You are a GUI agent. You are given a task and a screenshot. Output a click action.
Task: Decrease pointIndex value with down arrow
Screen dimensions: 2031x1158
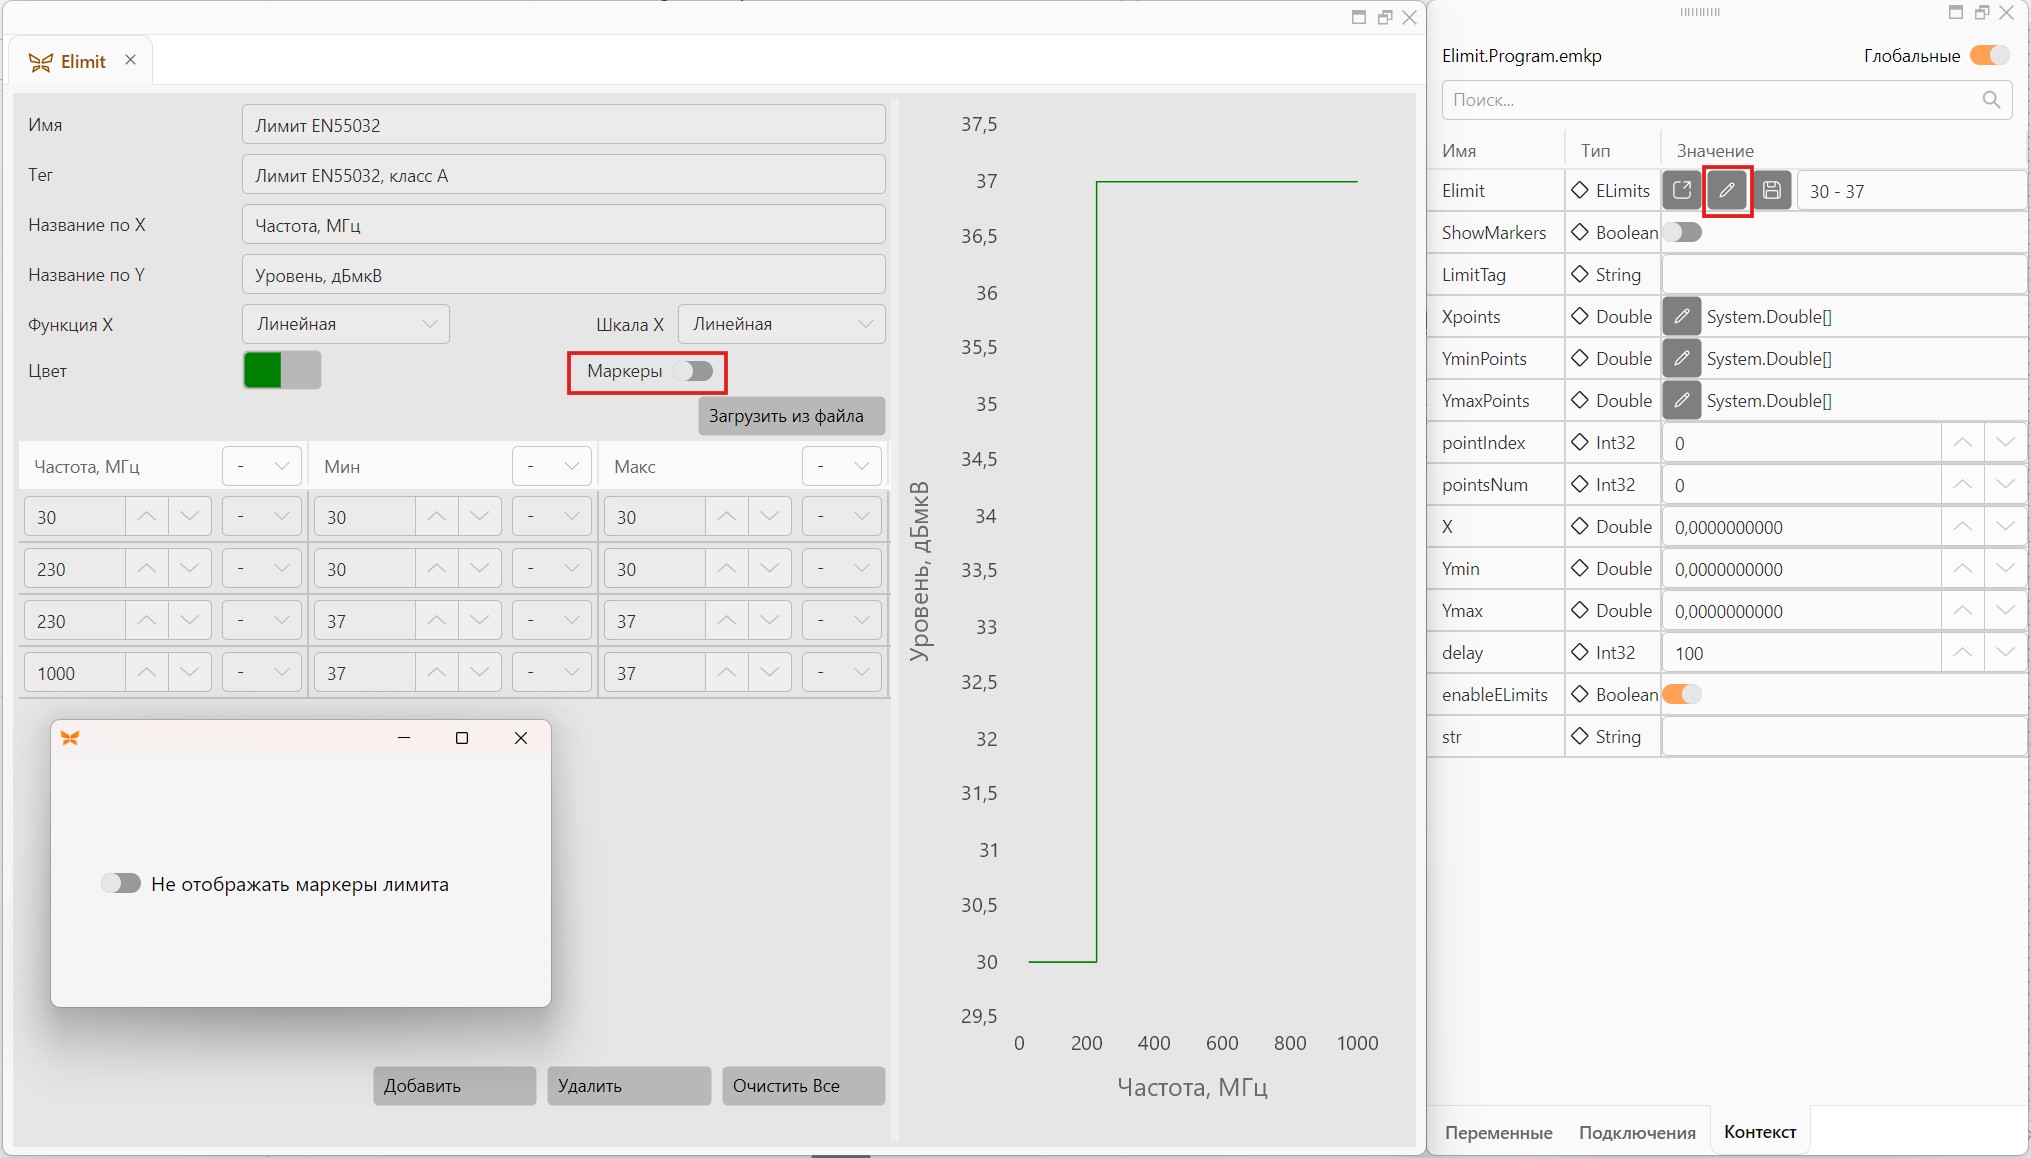click(x=2005, y=442)
